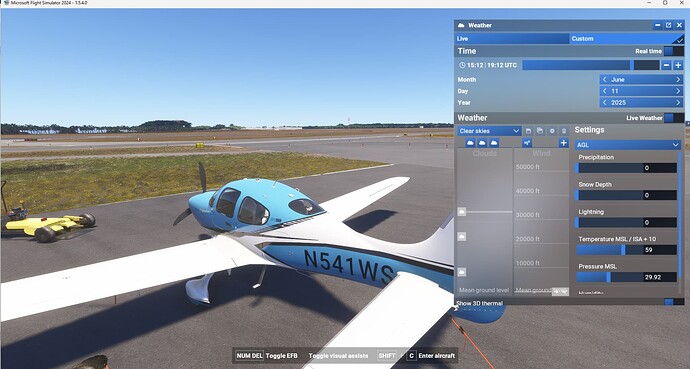Screen dimensions: 690x369
Task: Click the SHIFT key hint
Action: tap(387, 355)
